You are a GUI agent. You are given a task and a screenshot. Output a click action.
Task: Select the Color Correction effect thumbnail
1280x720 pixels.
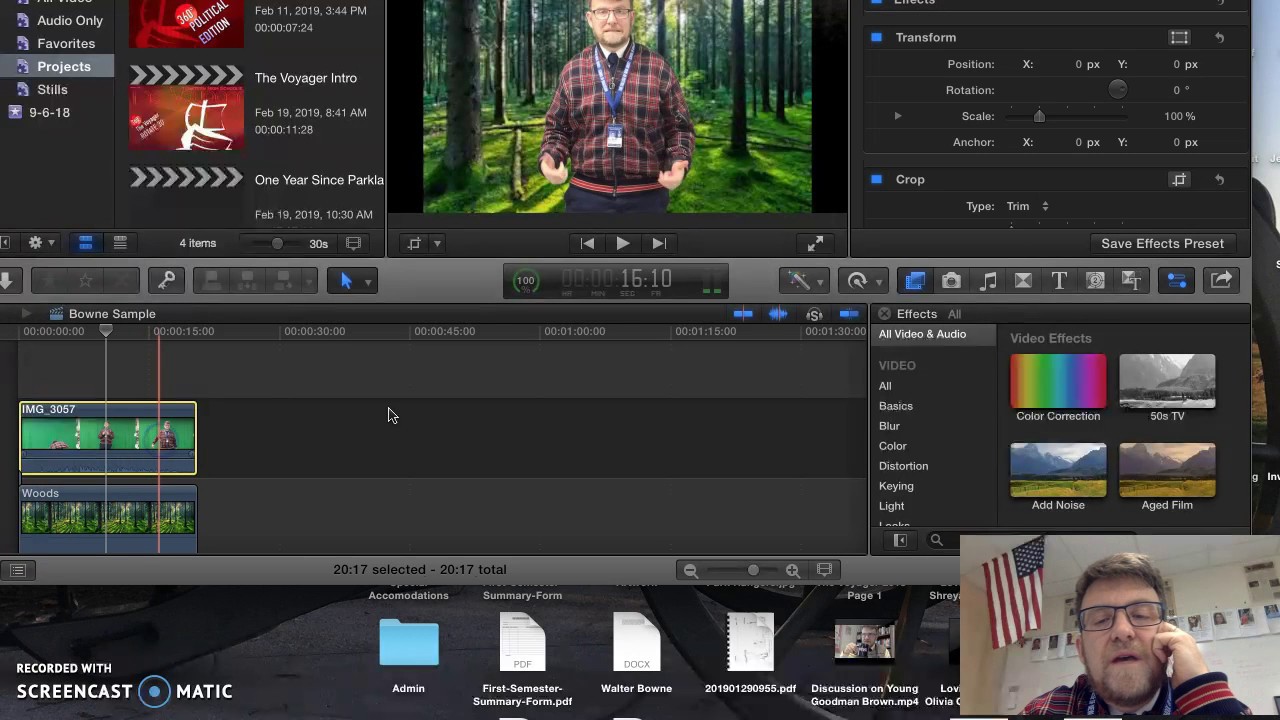tap(1058, 381)
